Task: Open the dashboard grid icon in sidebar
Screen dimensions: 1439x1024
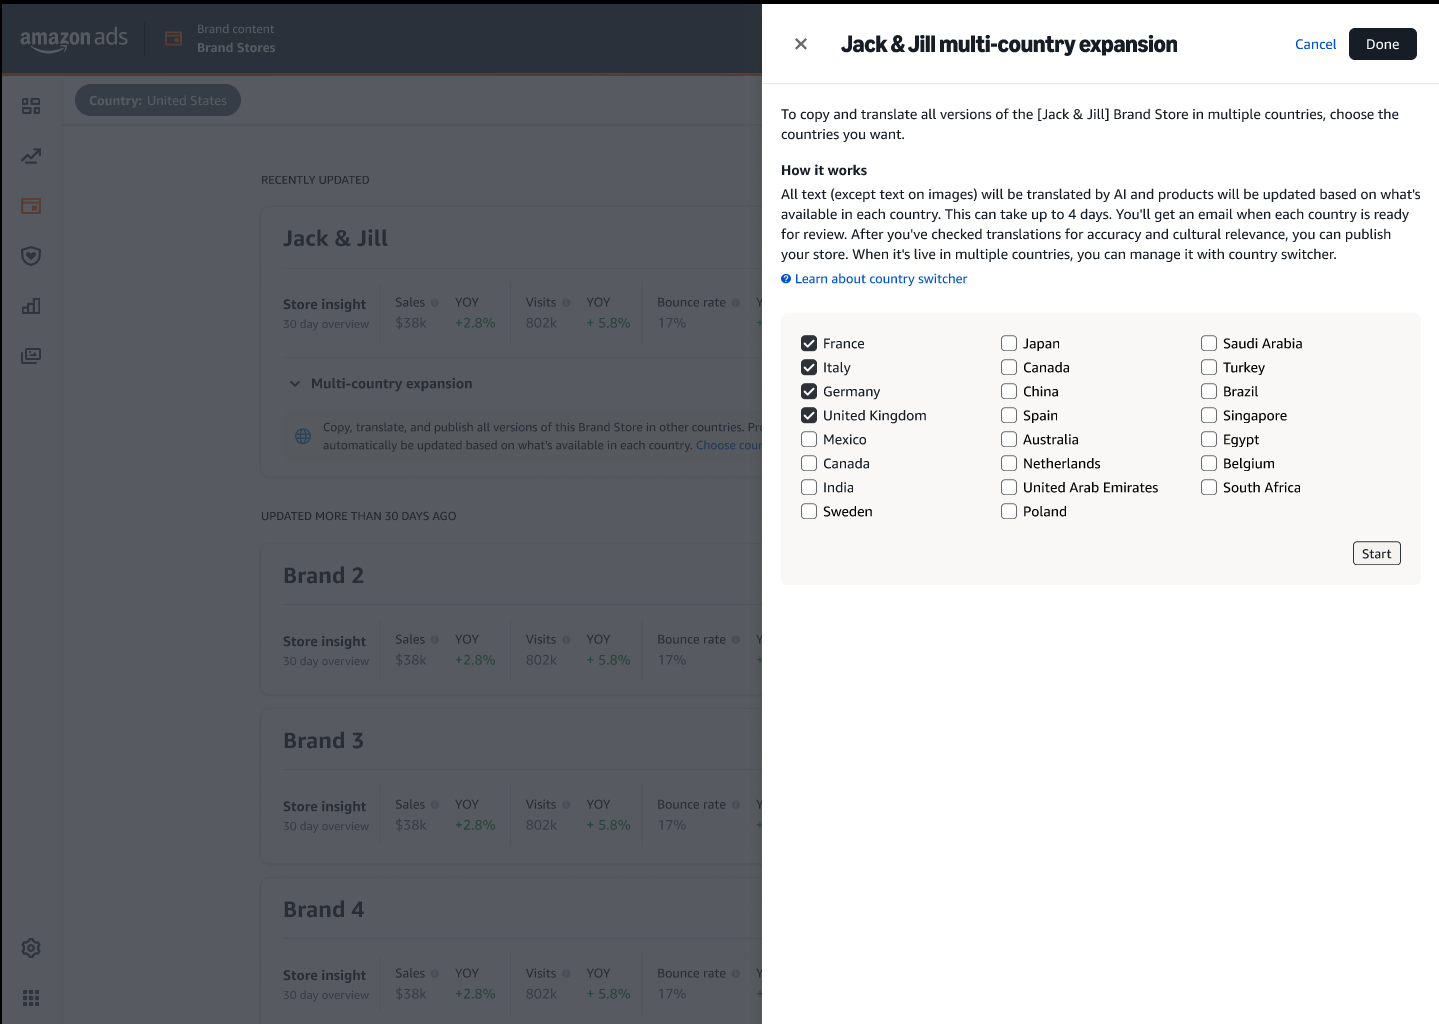Action: [31, 106]
